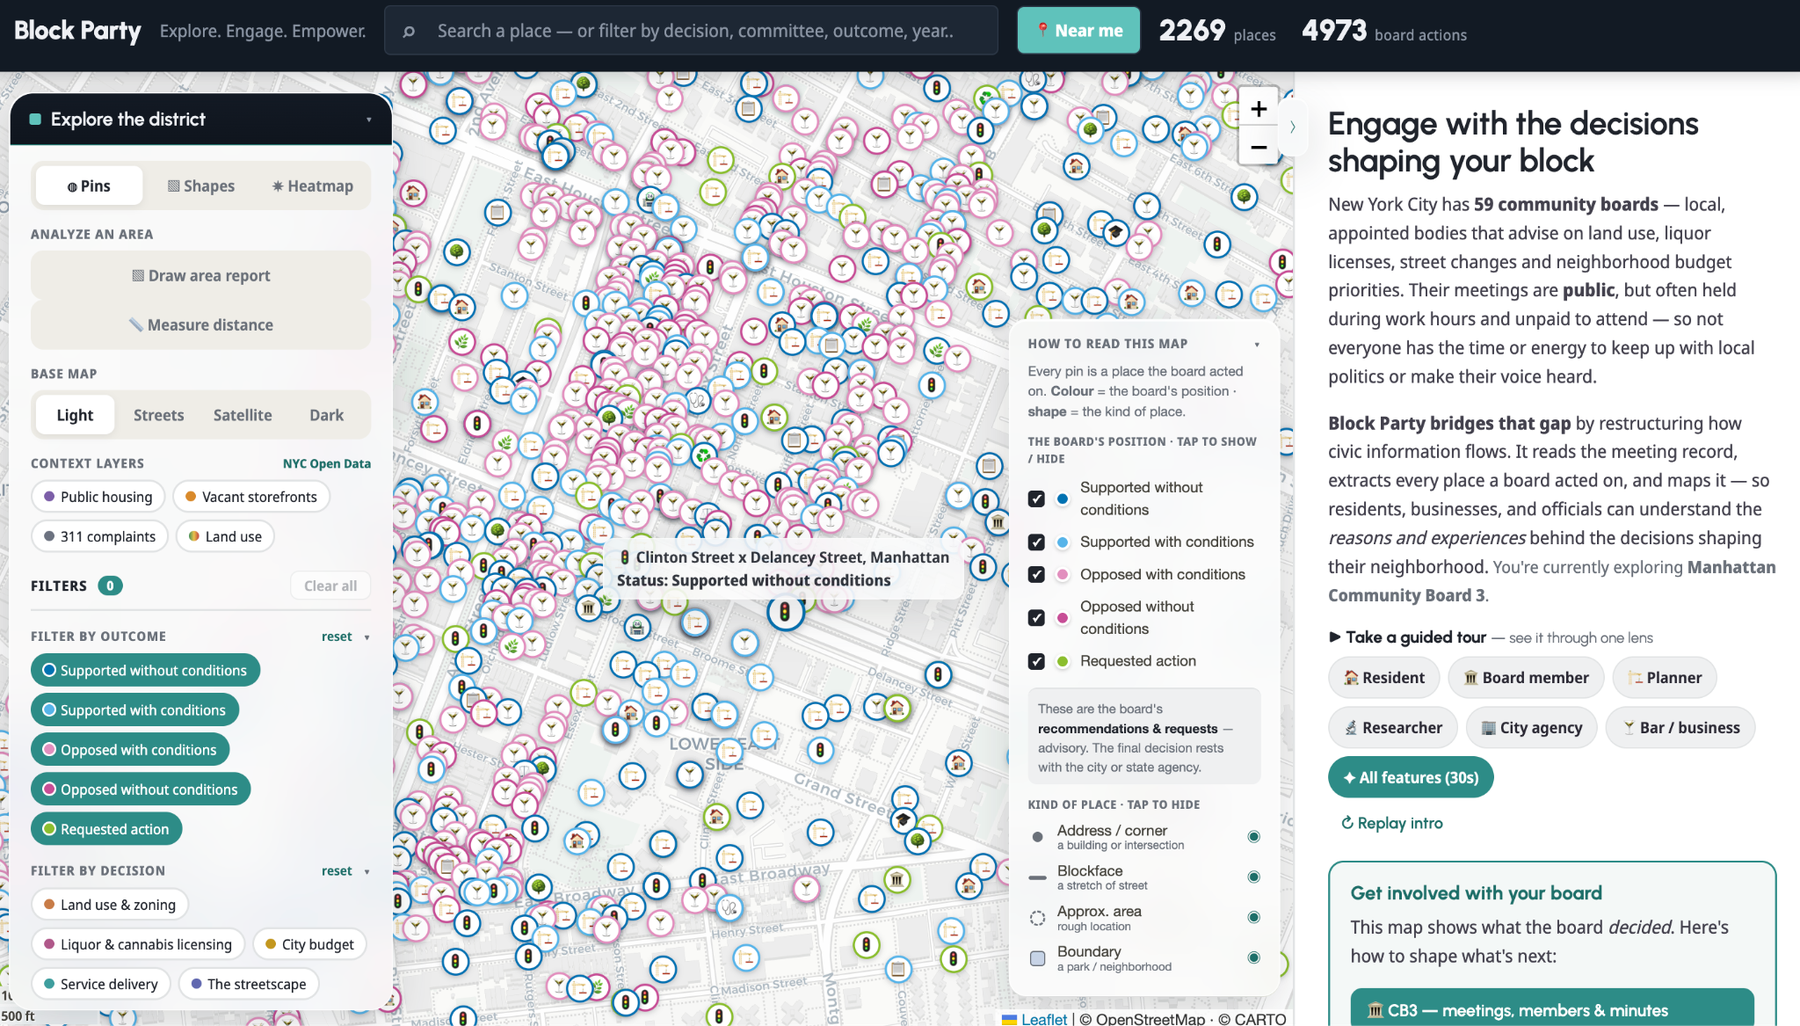Uncheck Supported with conditions in legend
The width and height of the screenshot is (1800, 1026).
pyautogui.click(x=1036, y=542)
